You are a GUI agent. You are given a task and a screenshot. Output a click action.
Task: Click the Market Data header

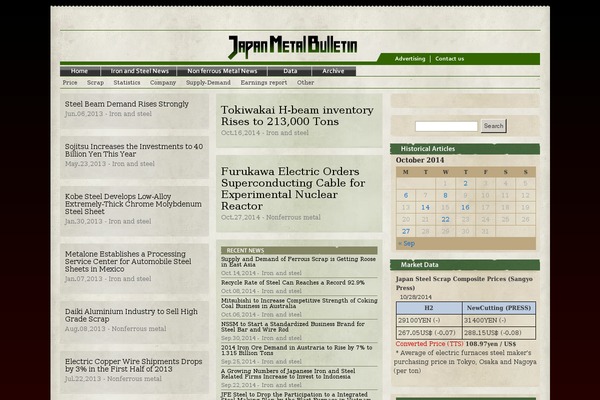(465, 265)
